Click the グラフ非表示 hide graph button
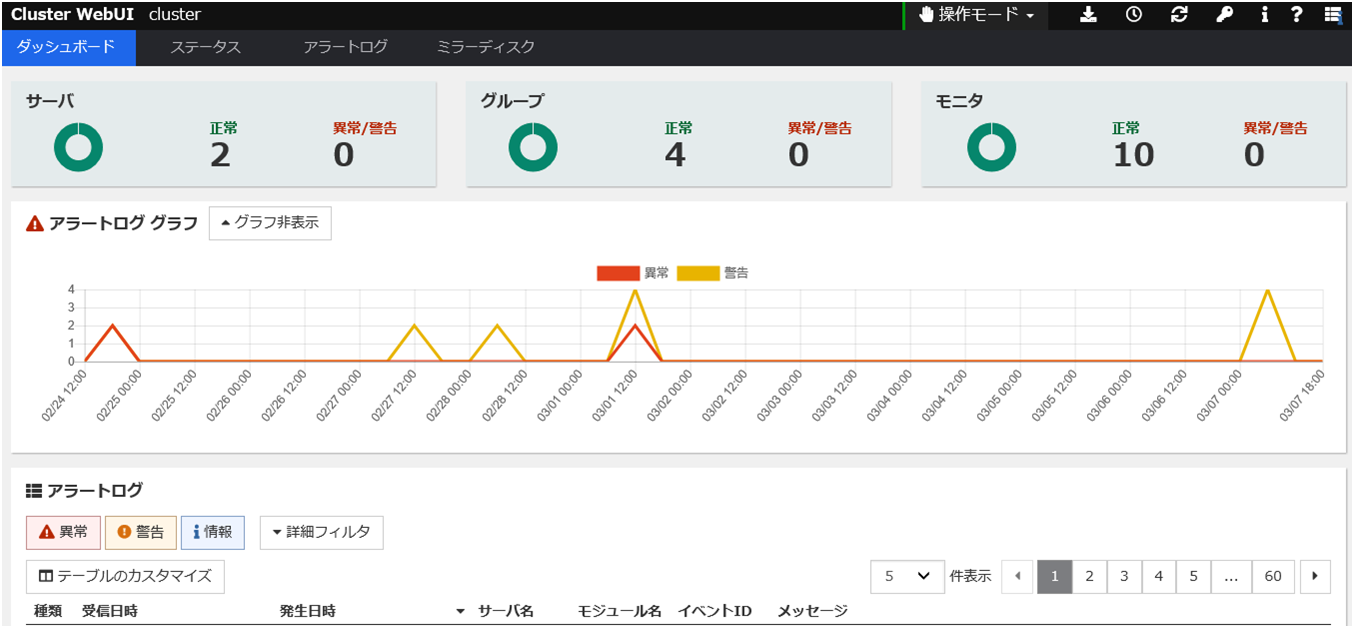This screenshot has height=628, width=1354. point(270,223)
